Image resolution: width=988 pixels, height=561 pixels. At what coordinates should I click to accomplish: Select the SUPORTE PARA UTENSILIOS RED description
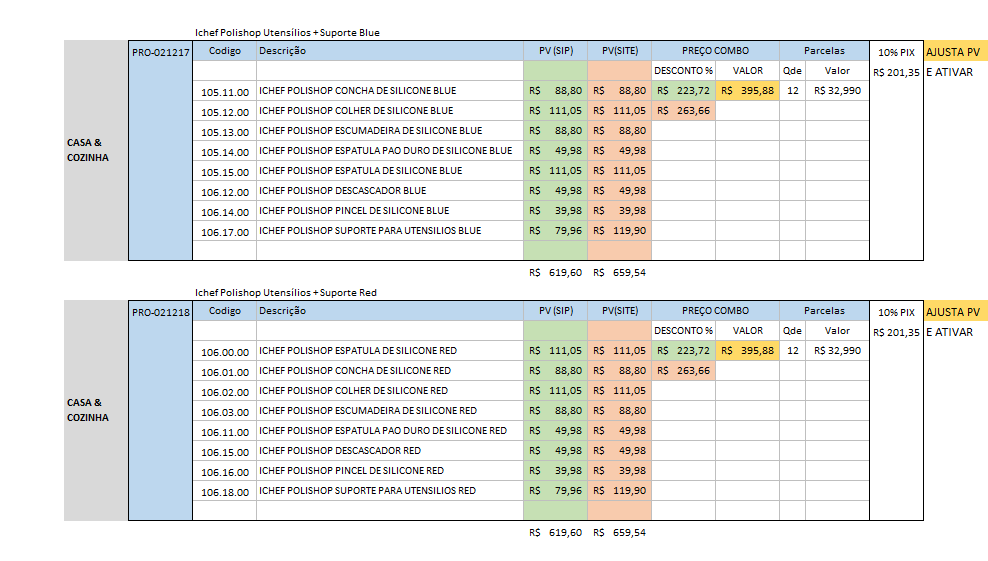coord(367,491)
